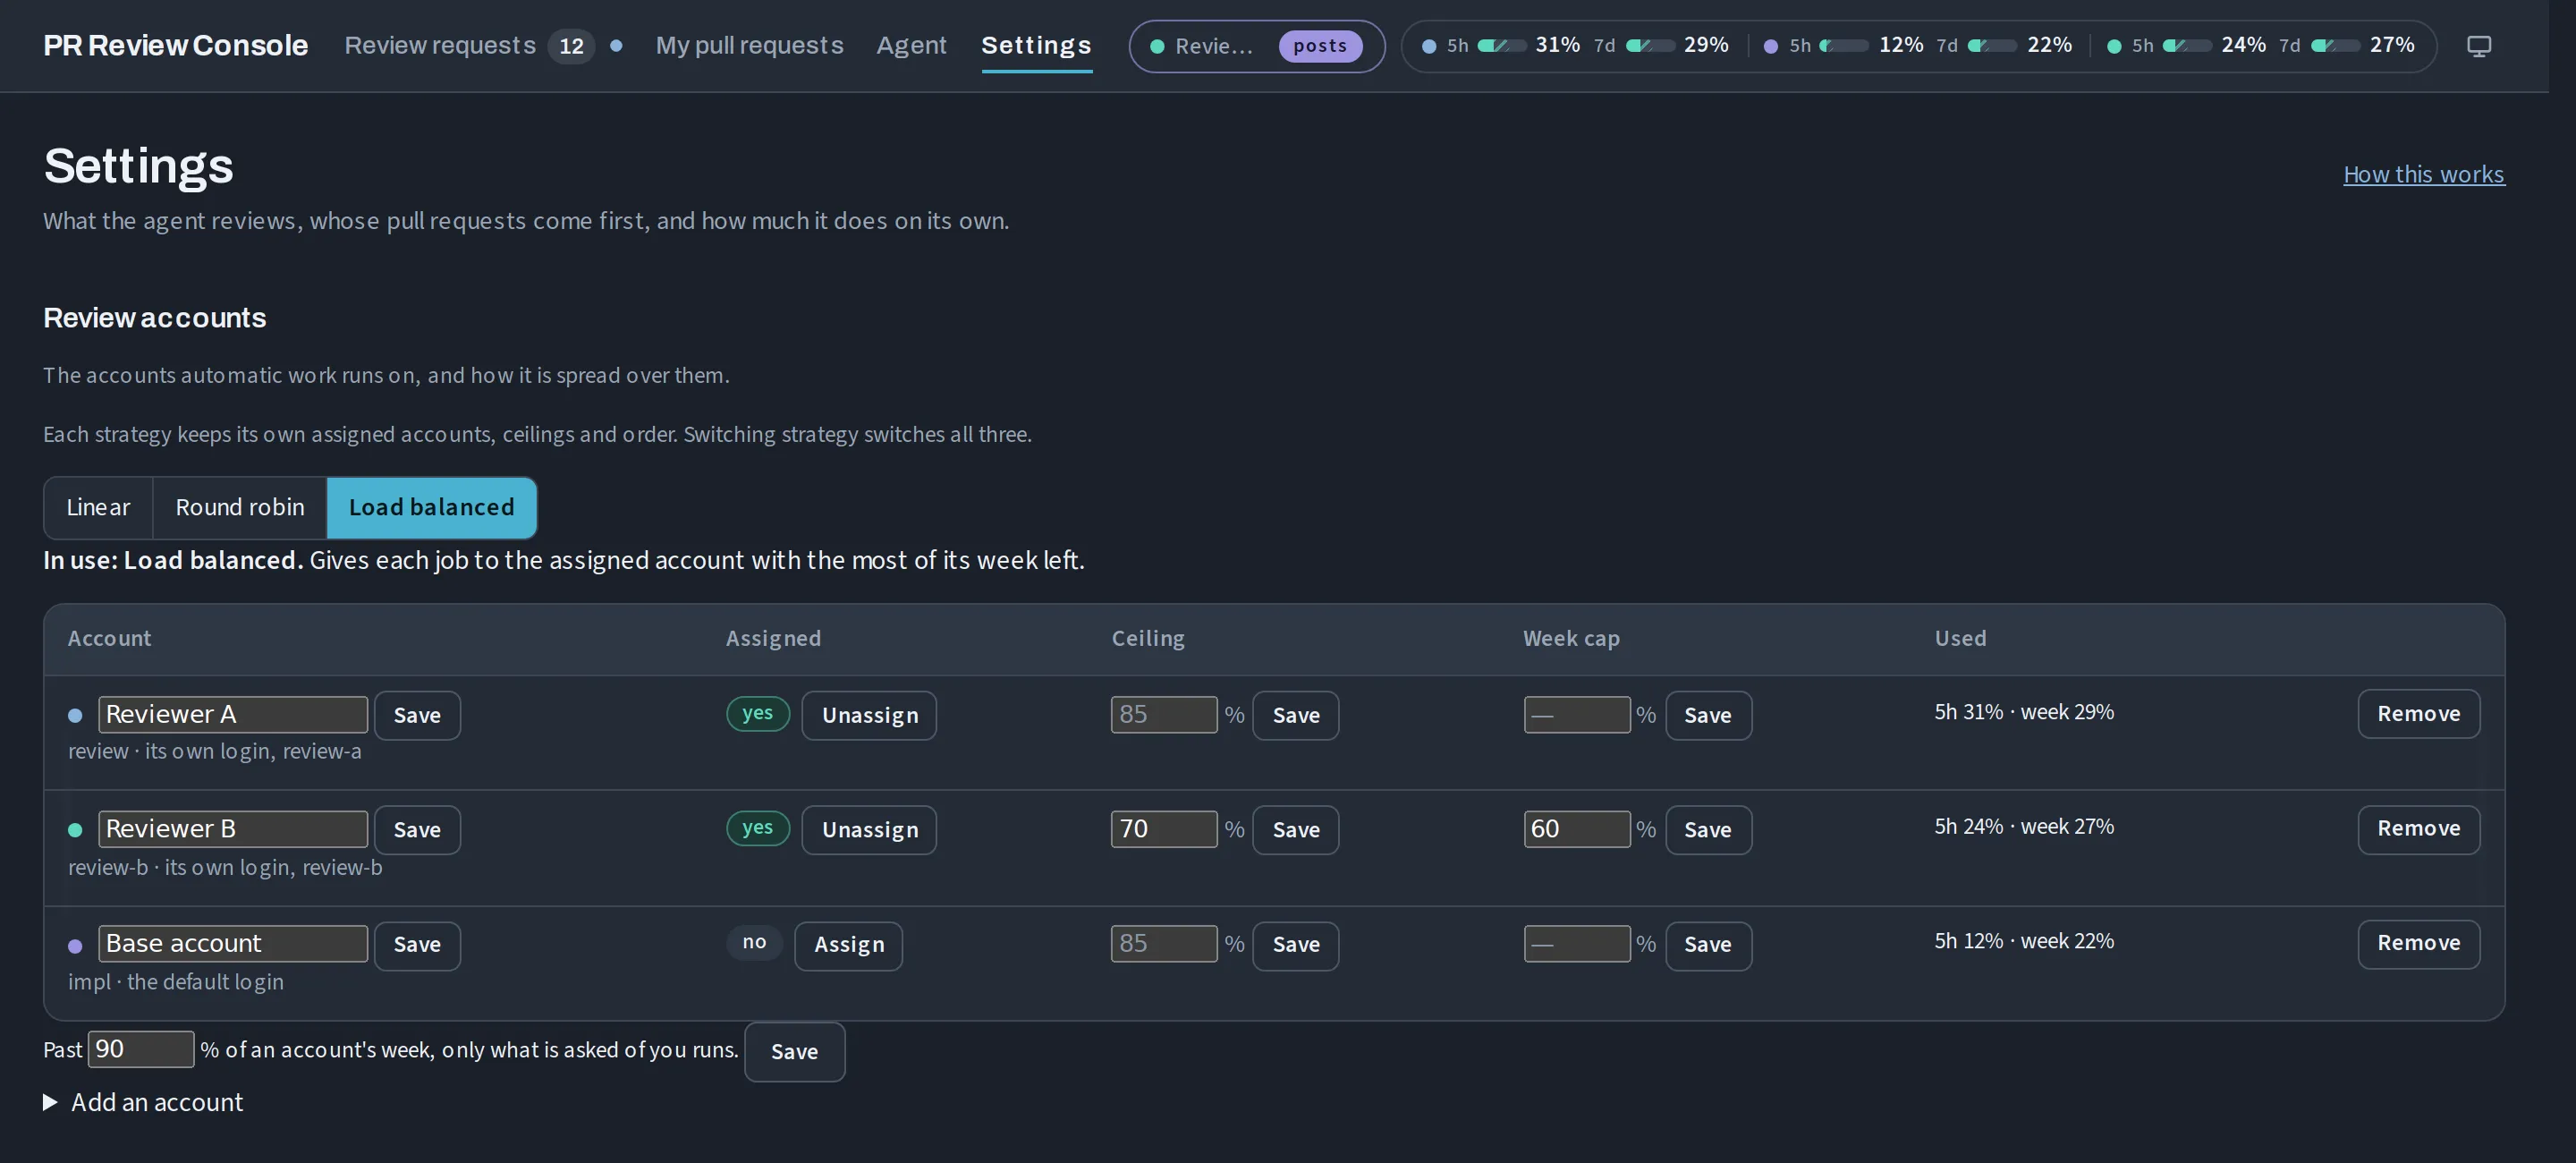The width and height of the screenshot is (2576, 1163).
Task: Edit the Reviewer B name field
Action: (x=233, y=829)
